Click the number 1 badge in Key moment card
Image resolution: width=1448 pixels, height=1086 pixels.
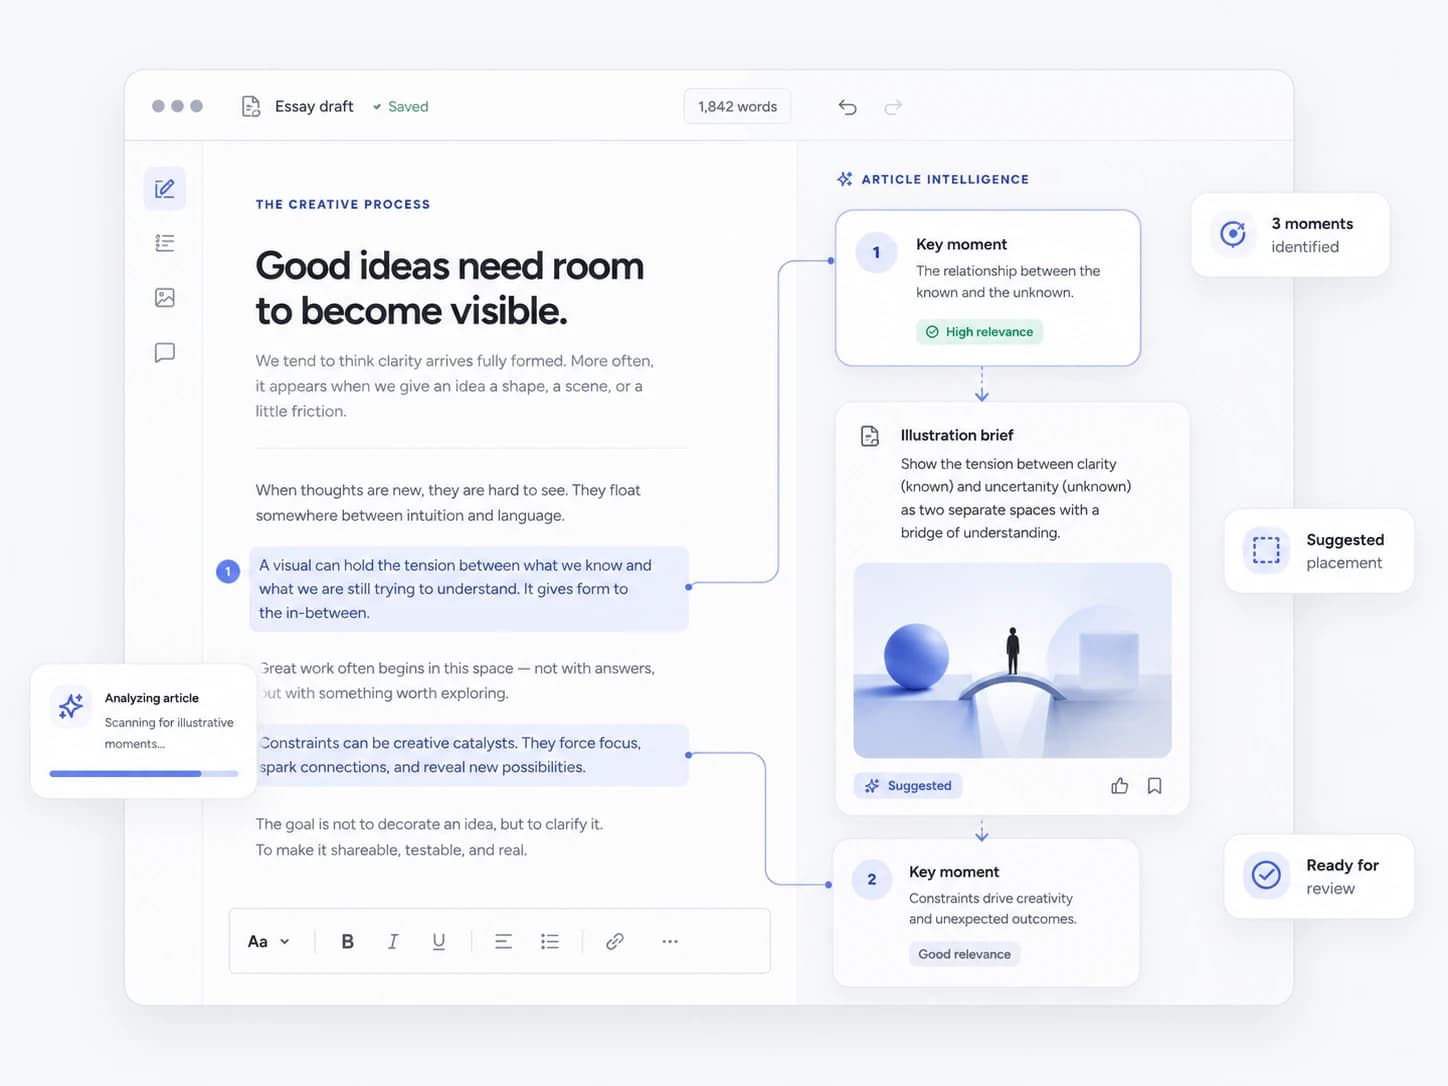click(x=876, y=253)
